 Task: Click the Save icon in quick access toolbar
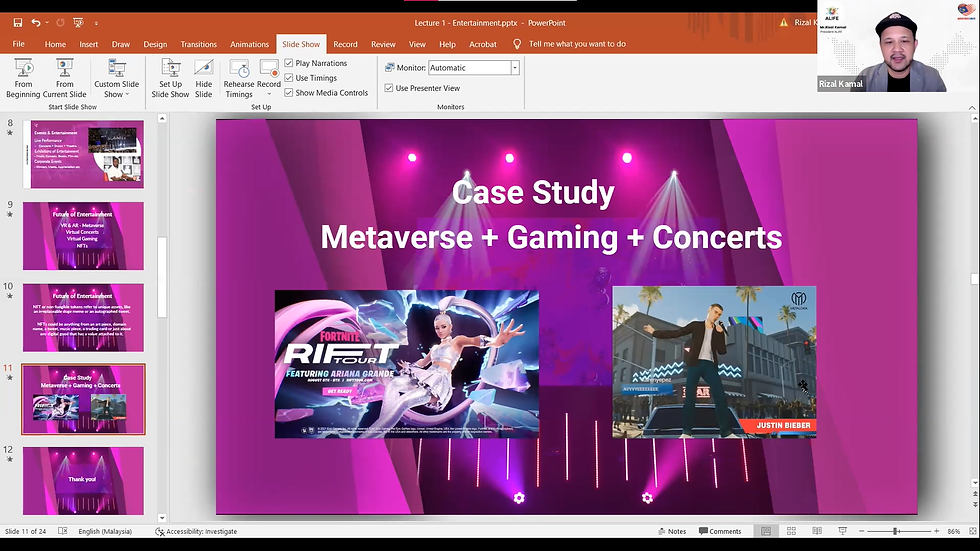[18, 22]
